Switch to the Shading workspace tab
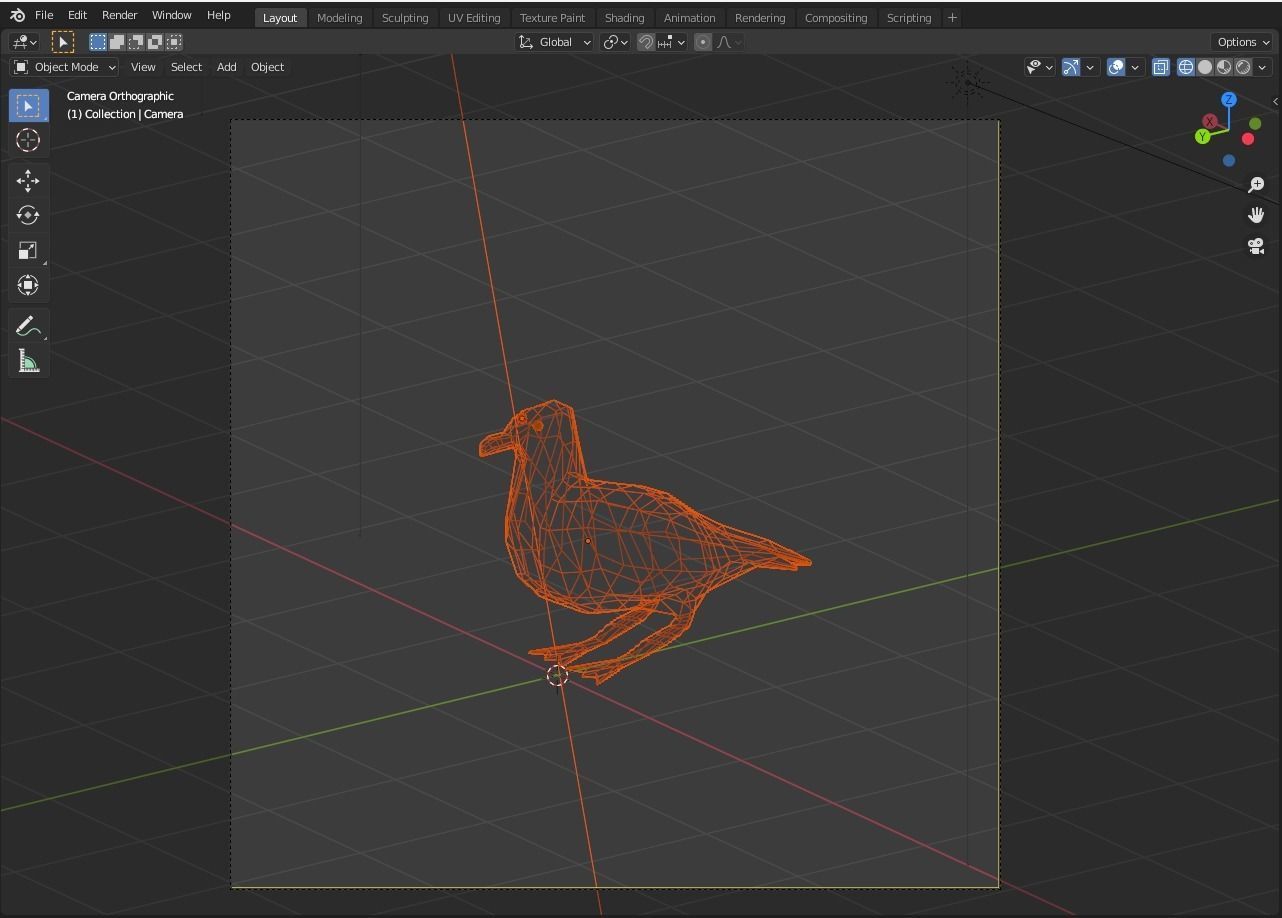Viewport: 1282px width, 918px height. pos(624,18)
